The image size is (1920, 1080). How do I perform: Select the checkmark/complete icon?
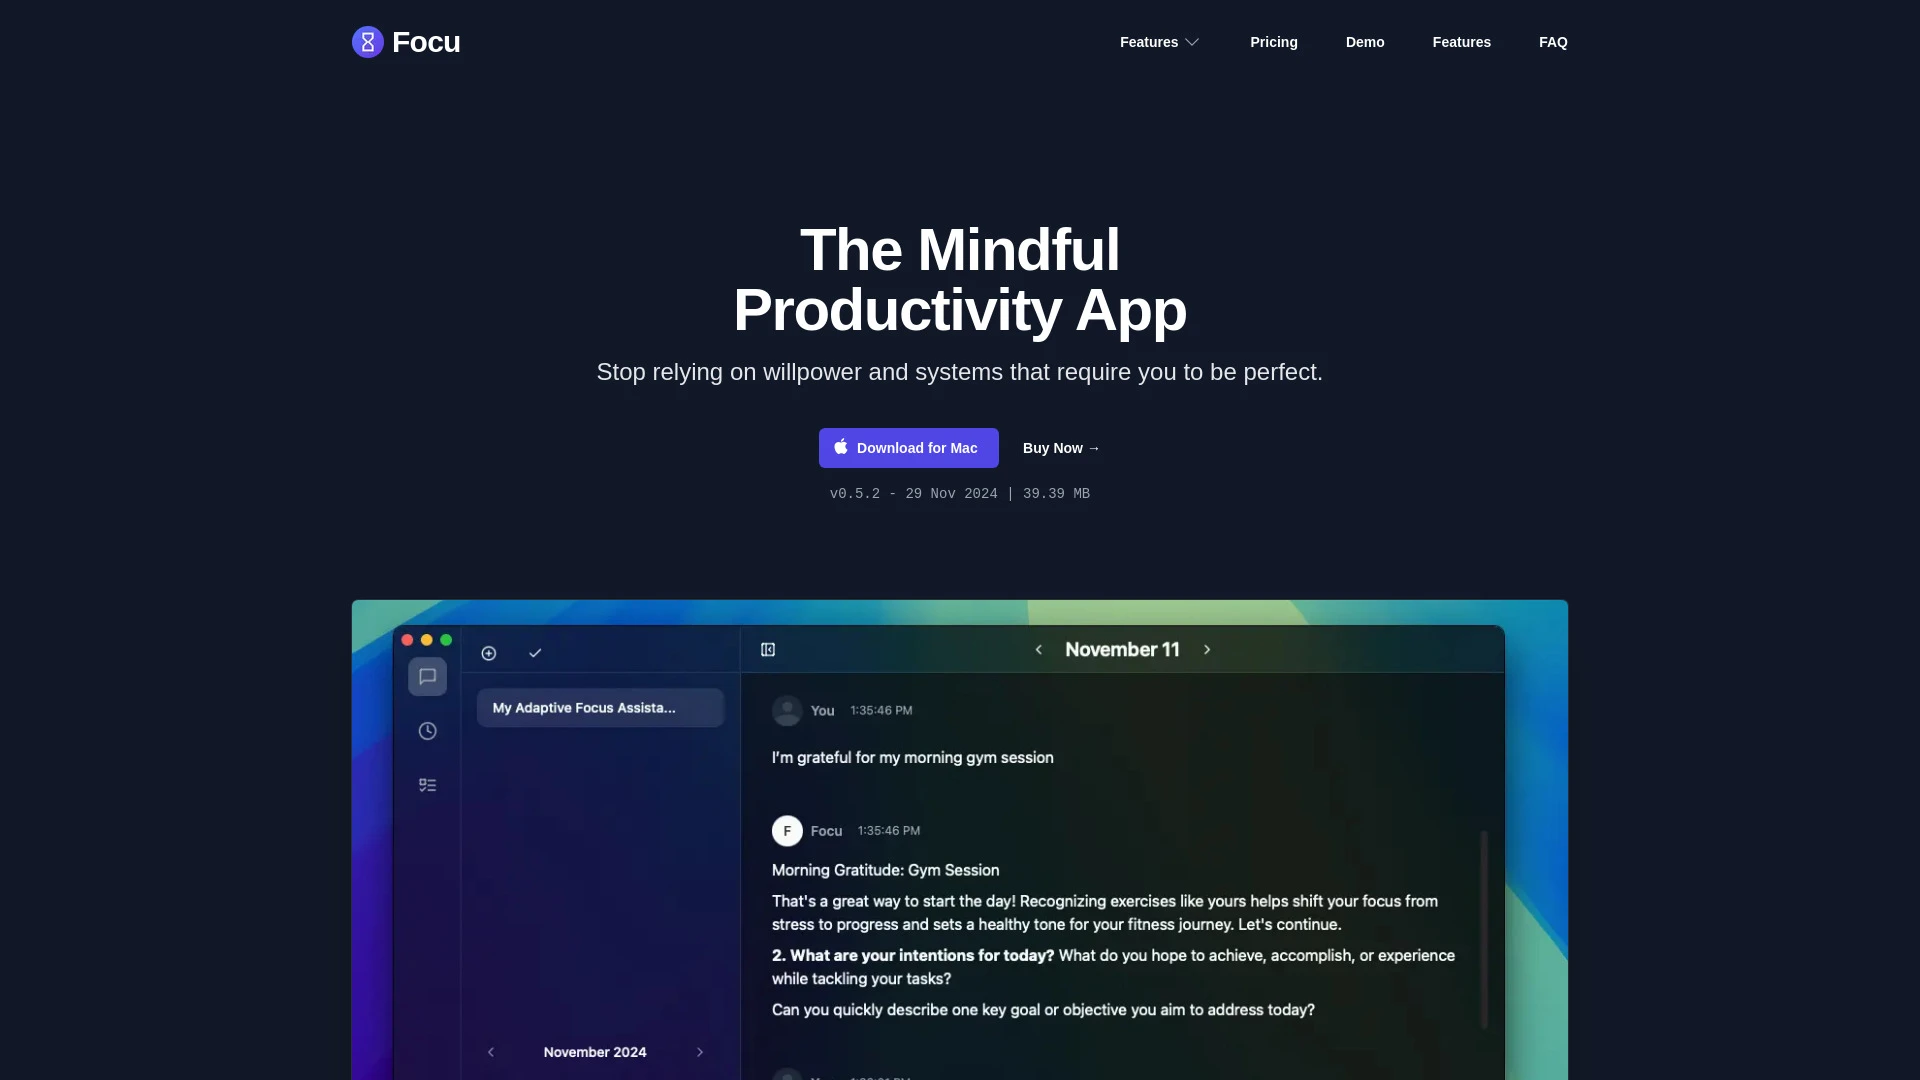point(535,653)
